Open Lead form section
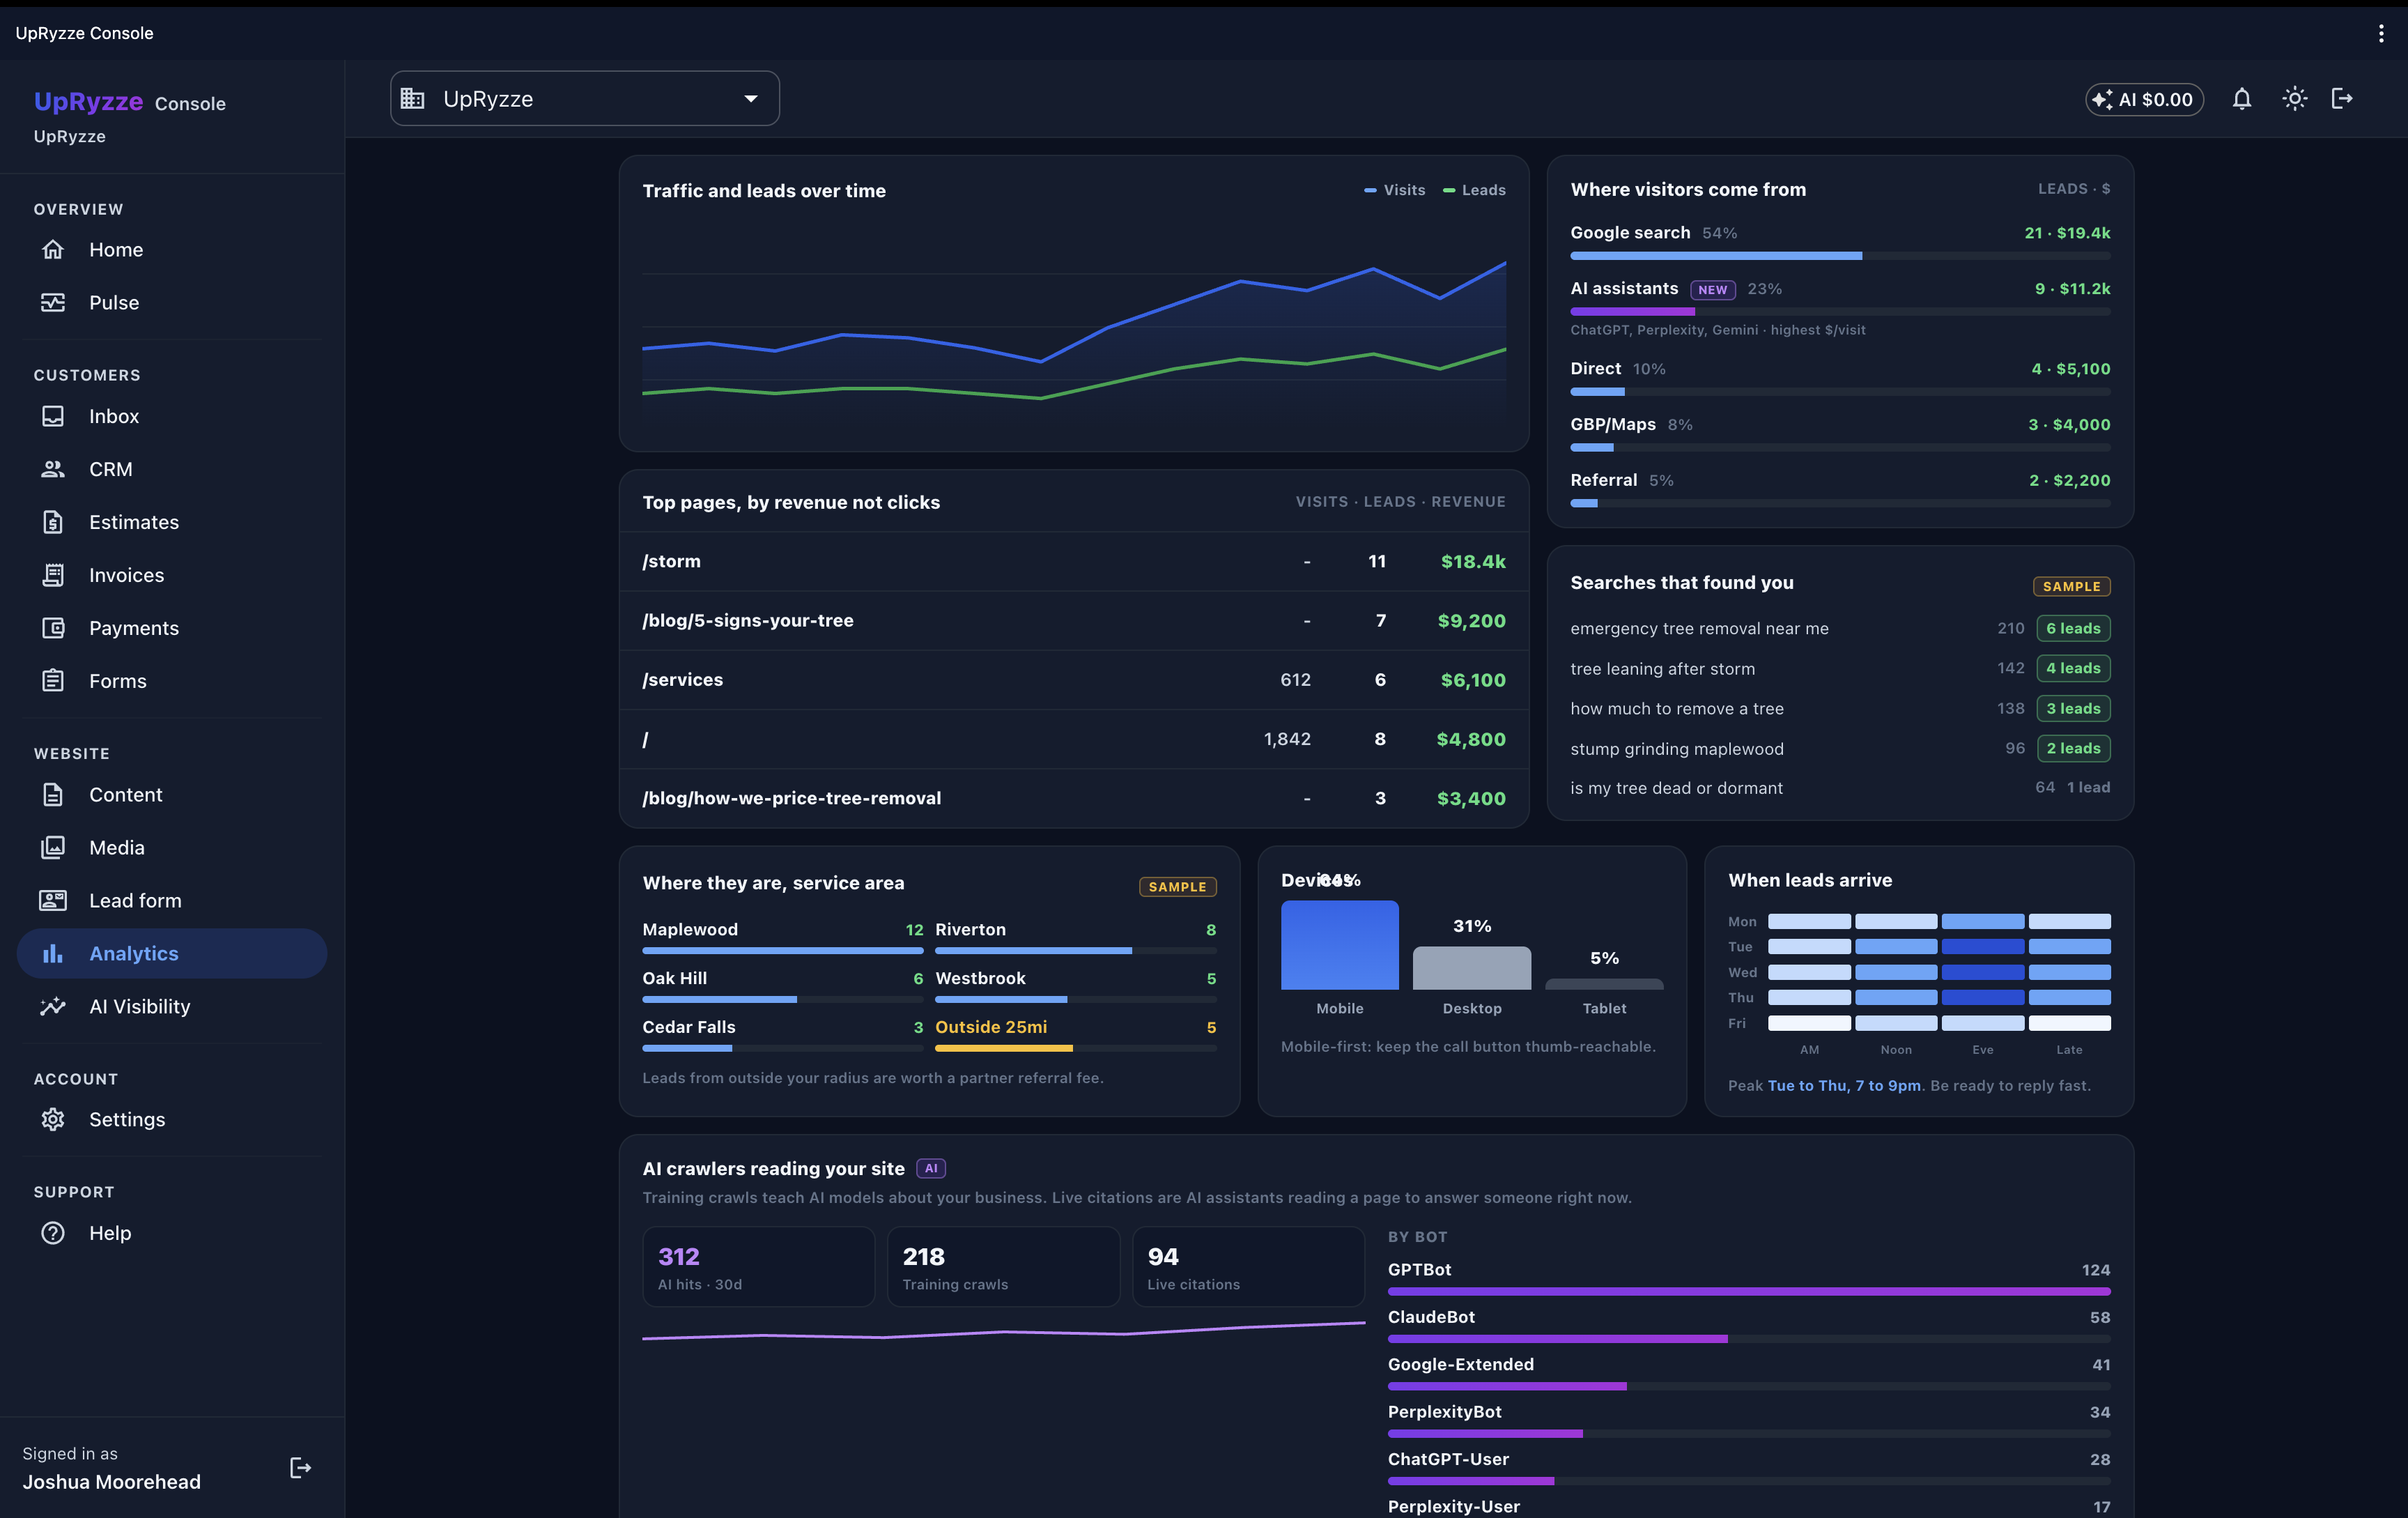Image resolution: width=2408 pixels, height=1518 pixels. tap(172, 901)
